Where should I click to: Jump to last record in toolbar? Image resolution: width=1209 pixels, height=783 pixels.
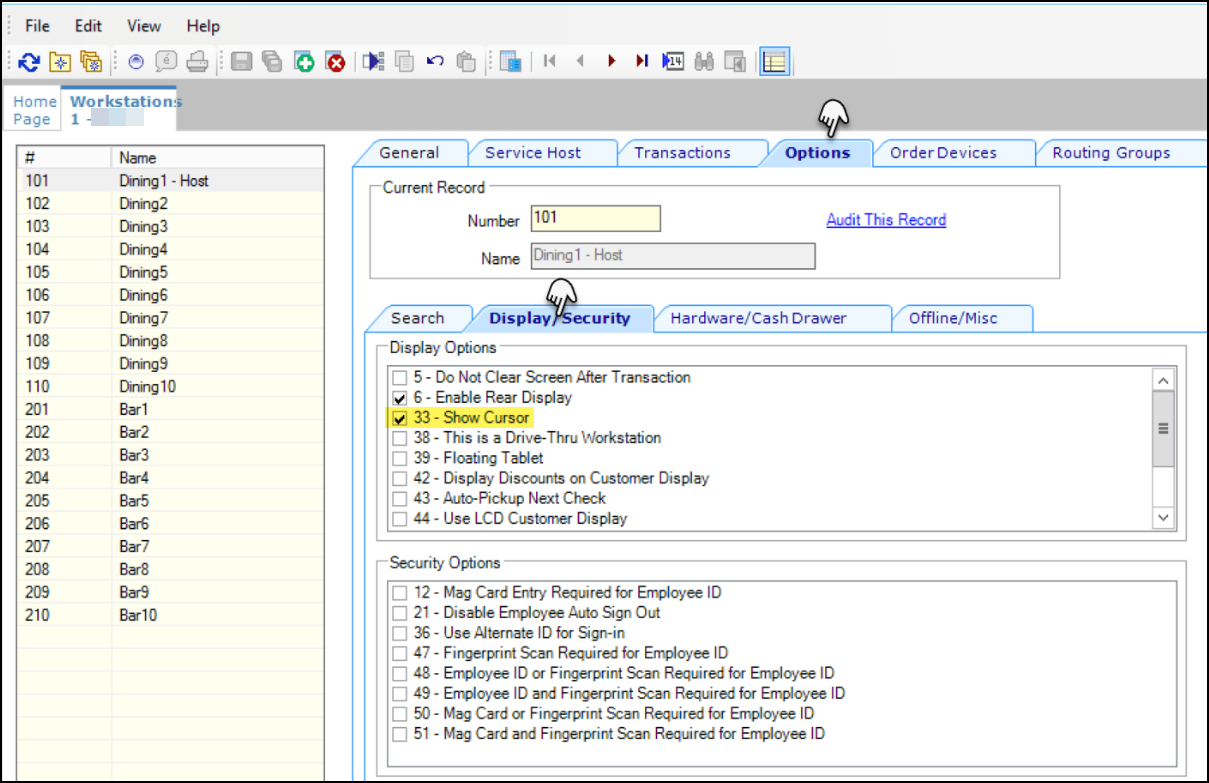641,62
